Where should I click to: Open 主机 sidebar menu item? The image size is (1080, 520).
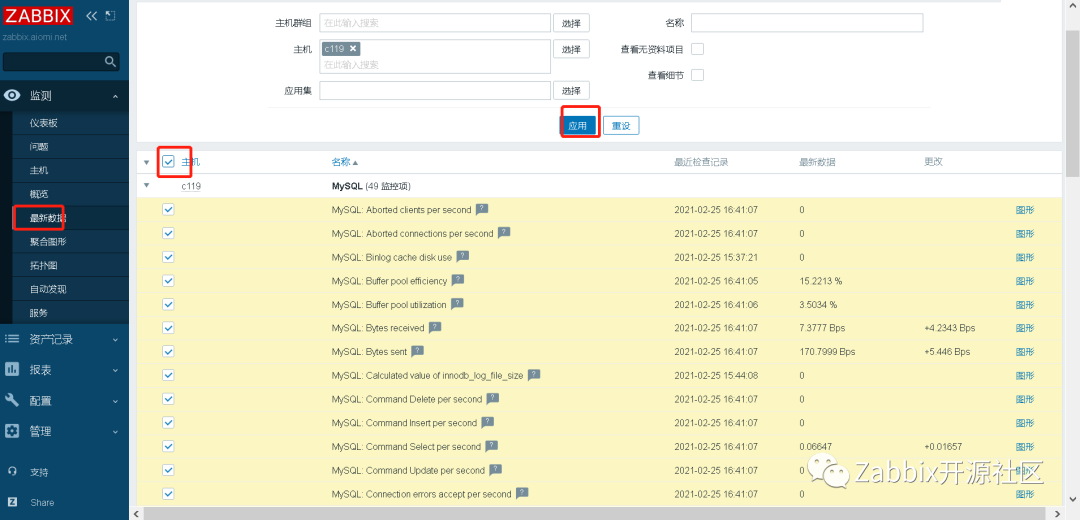39,170
